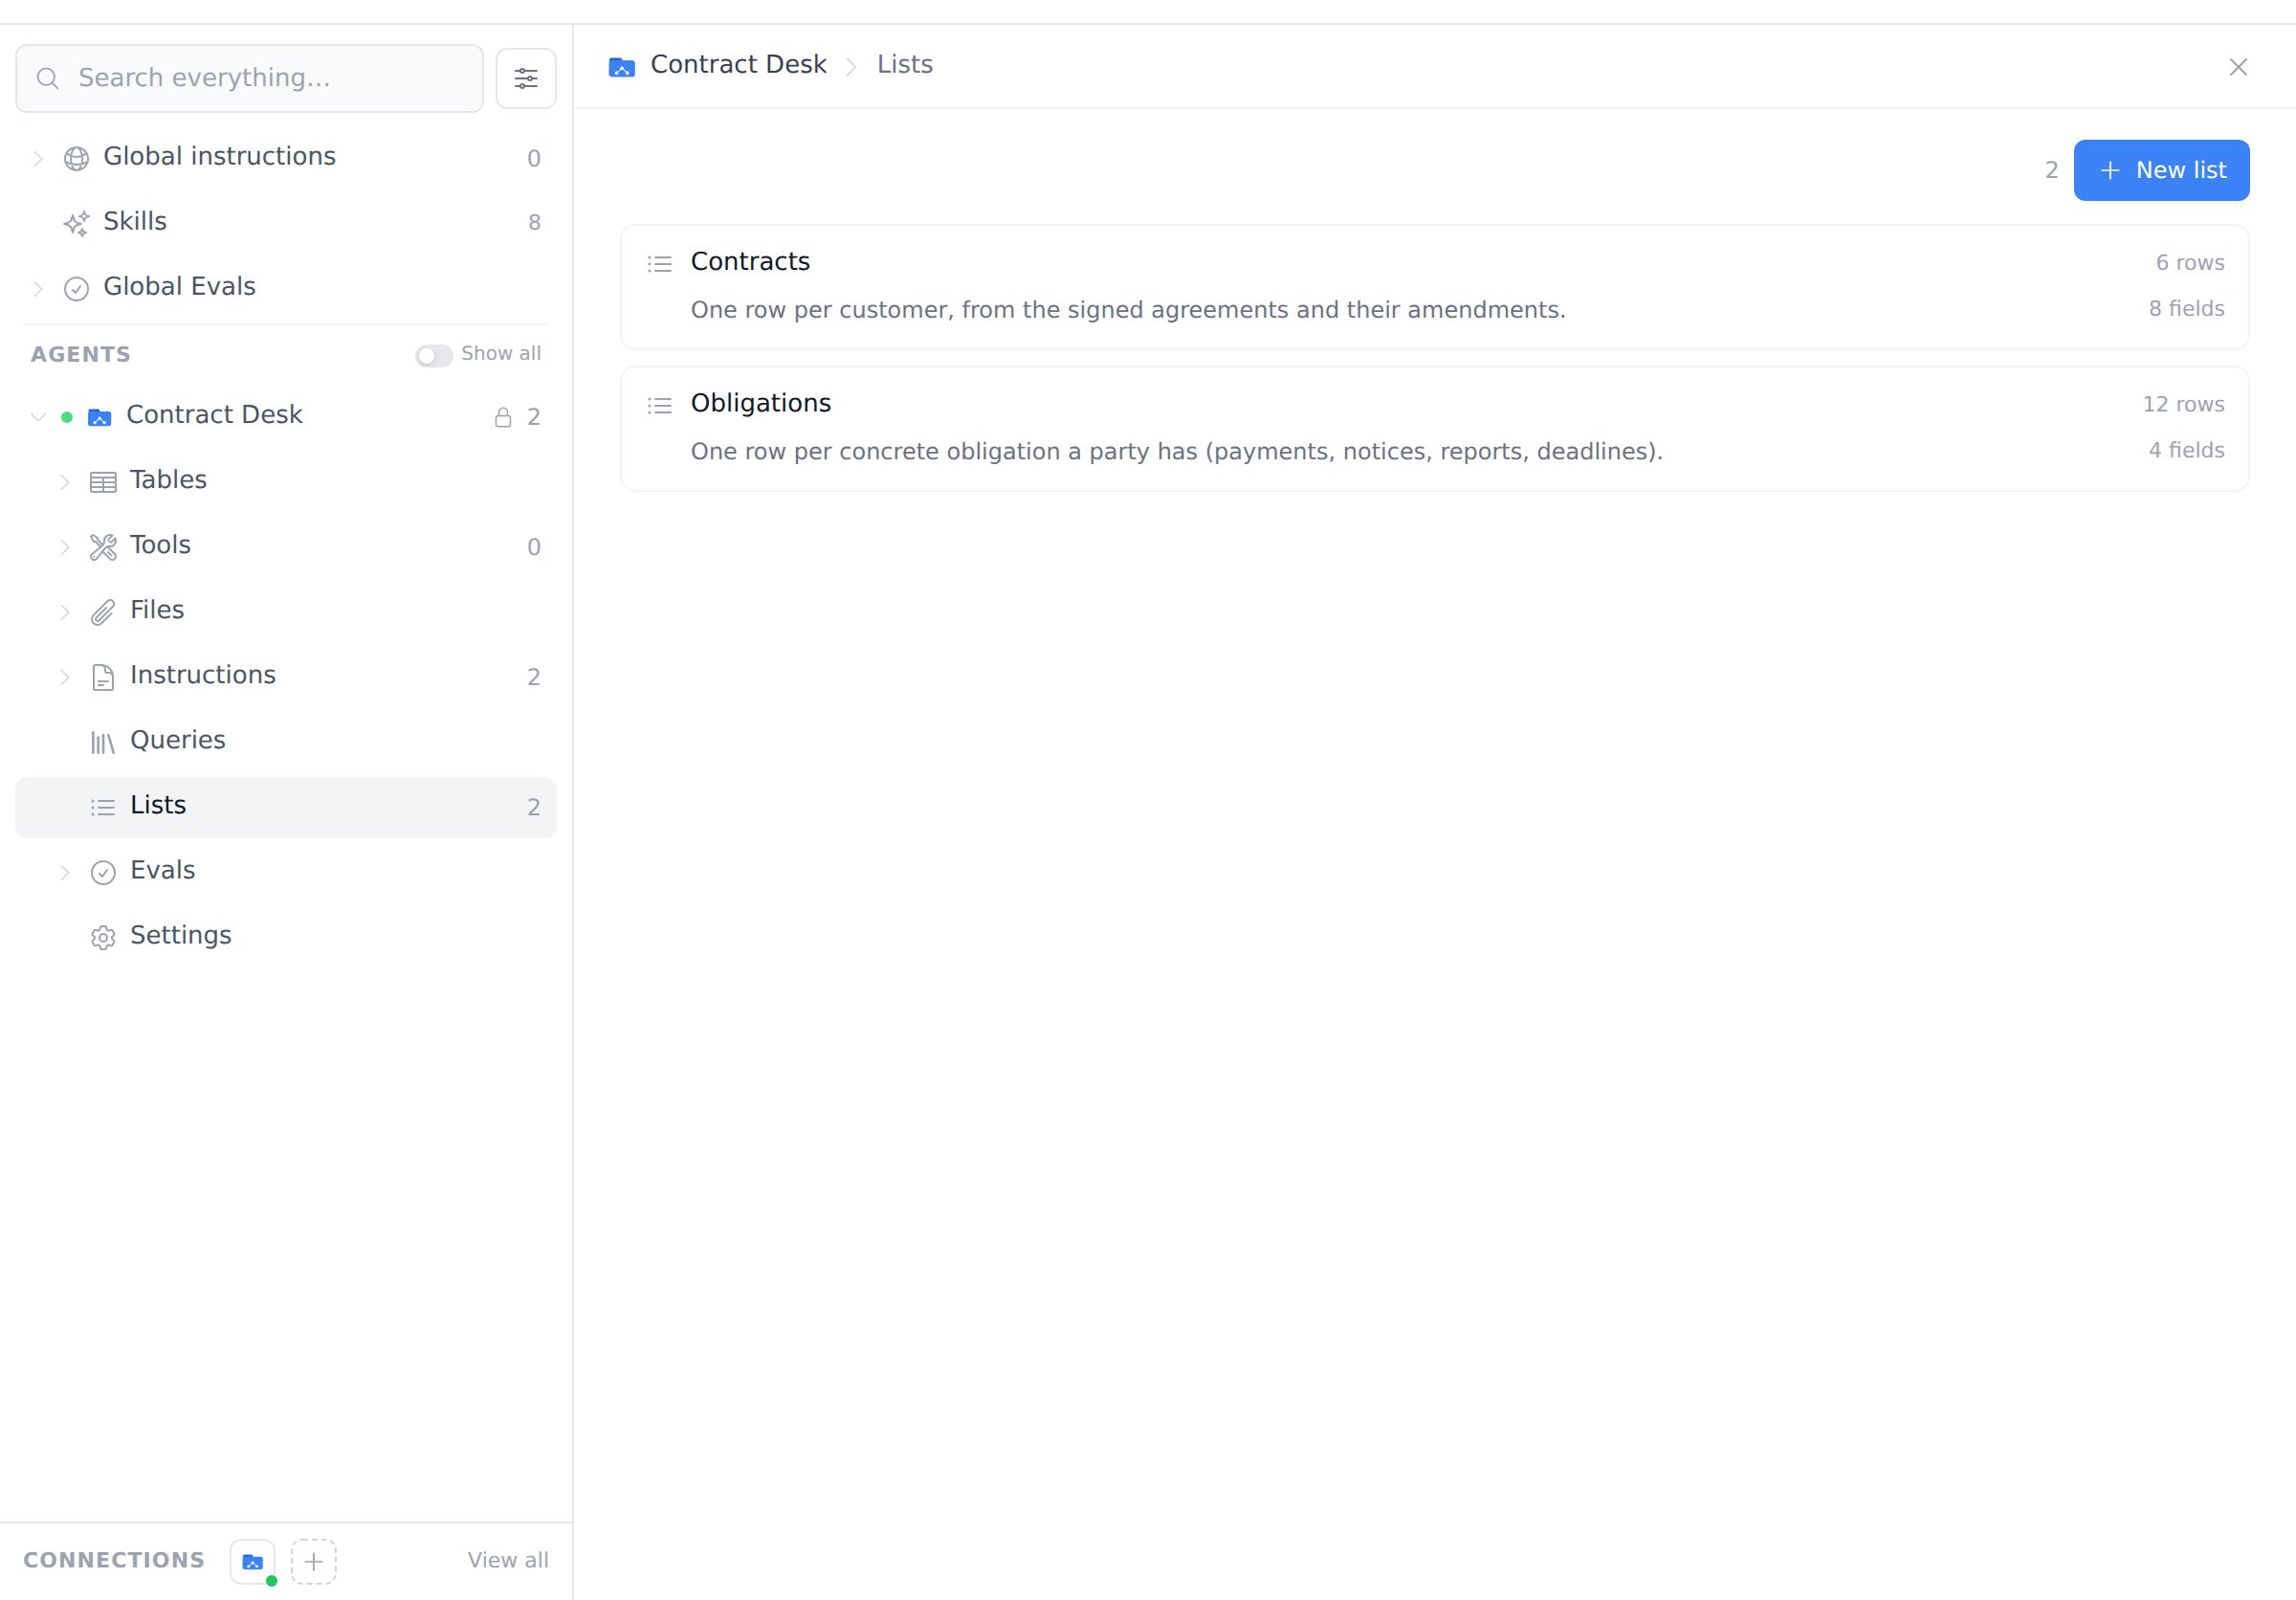2296x1600 pixels.
Task: Expand the Evals chevron under Contract Desk
Action: [x=65, y=872]
